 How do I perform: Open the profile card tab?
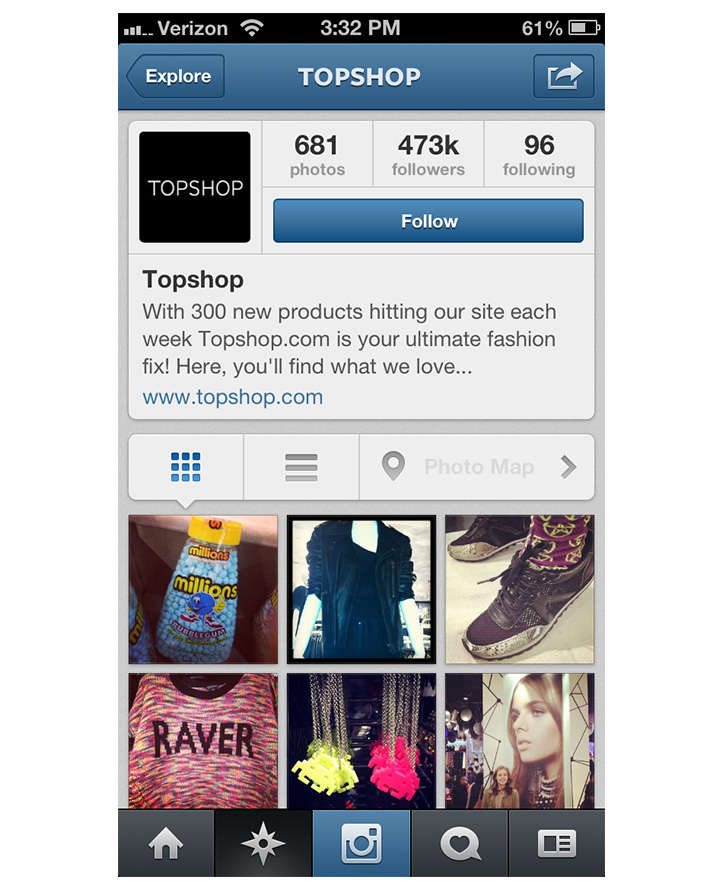(557, 843)
